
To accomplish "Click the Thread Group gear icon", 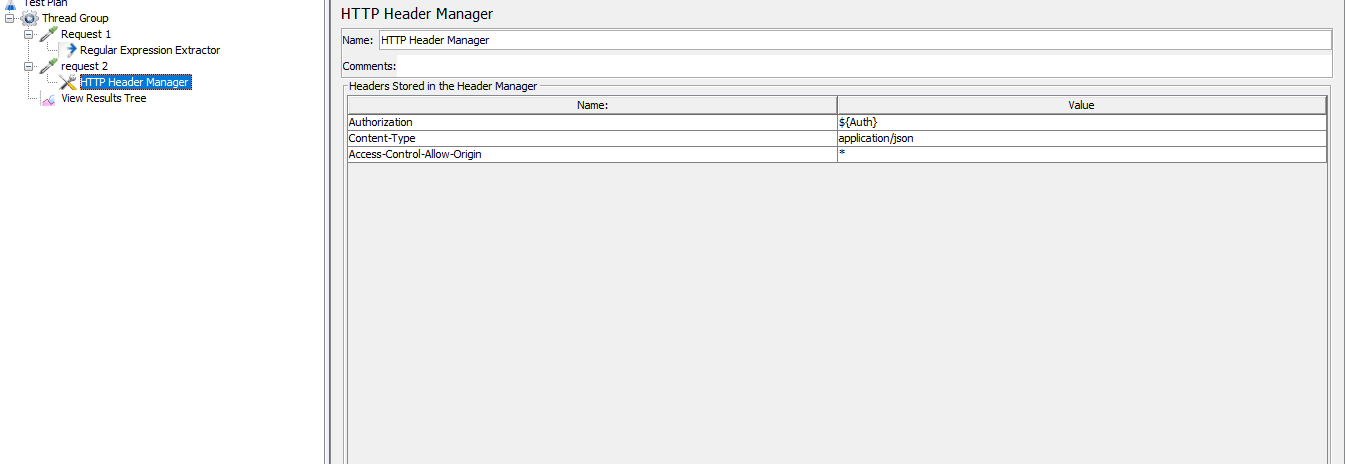I will click(x=30, y=18).
